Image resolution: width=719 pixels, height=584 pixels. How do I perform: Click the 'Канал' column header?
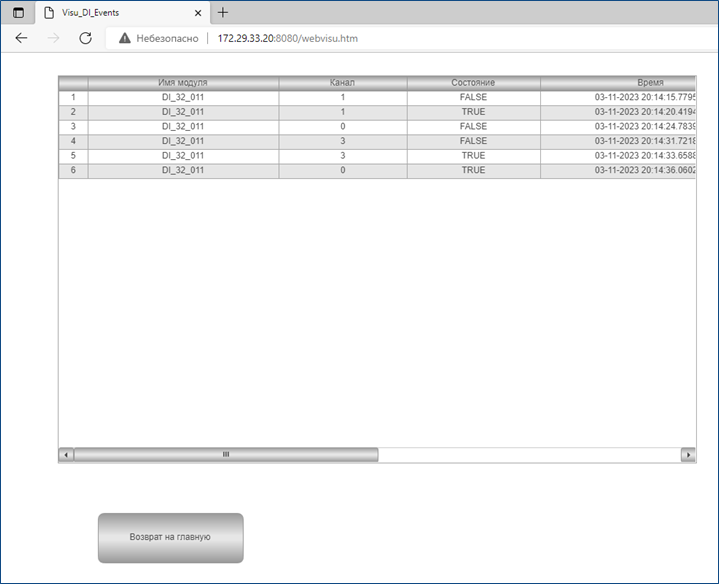click(x=342, y=82)
